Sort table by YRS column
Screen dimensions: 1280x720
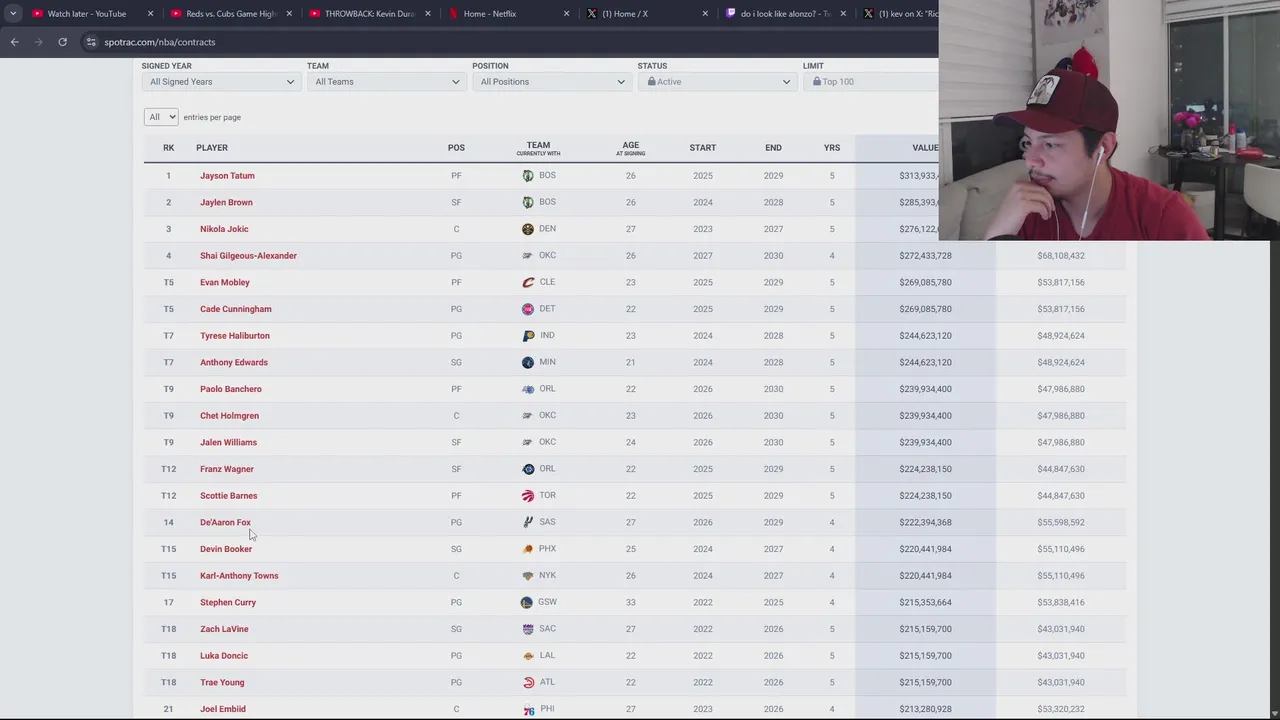(x=832, y=148)
